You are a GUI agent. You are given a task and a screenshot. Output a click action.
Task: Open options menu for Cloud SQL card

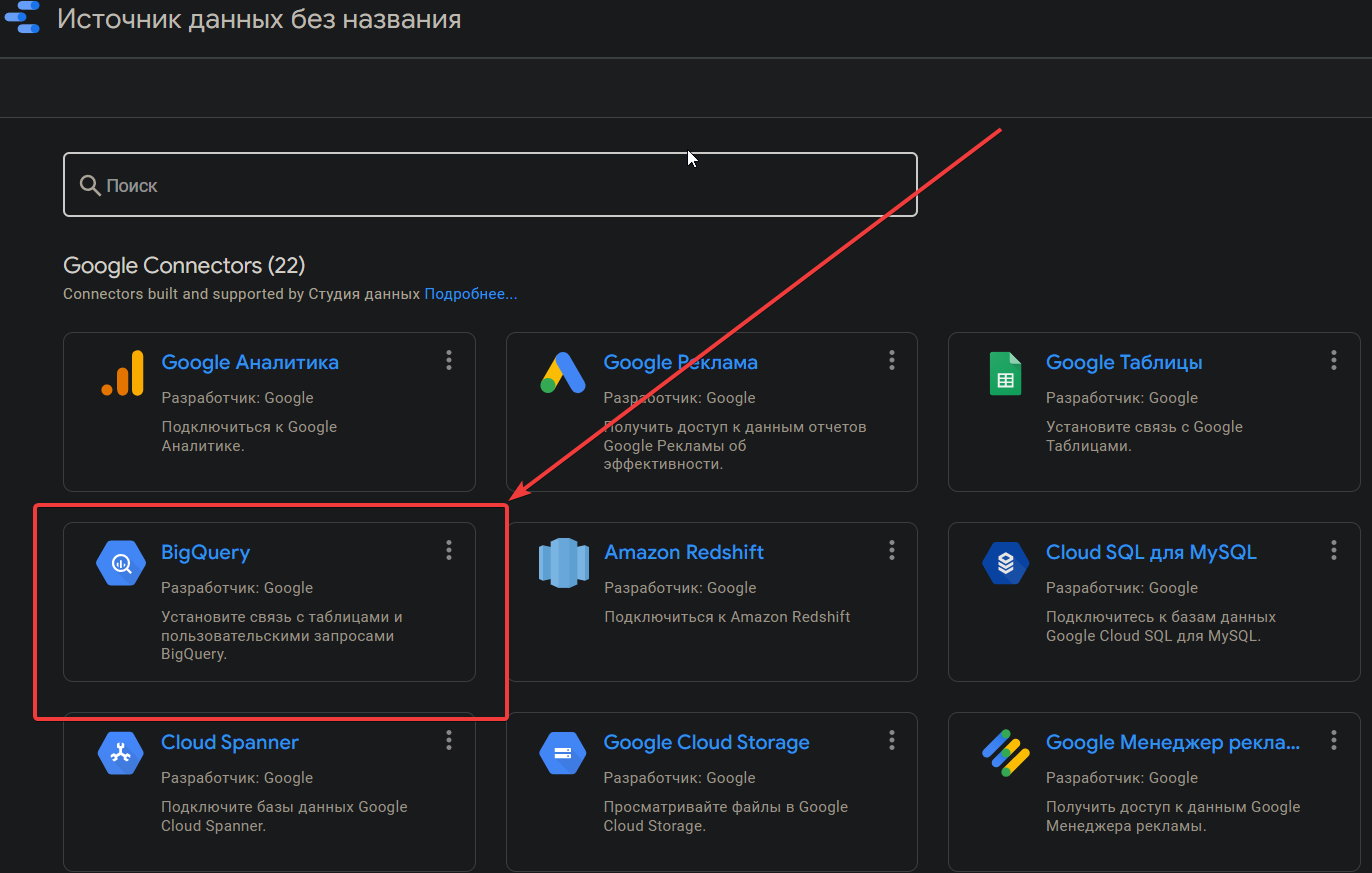click(1334, 550)
